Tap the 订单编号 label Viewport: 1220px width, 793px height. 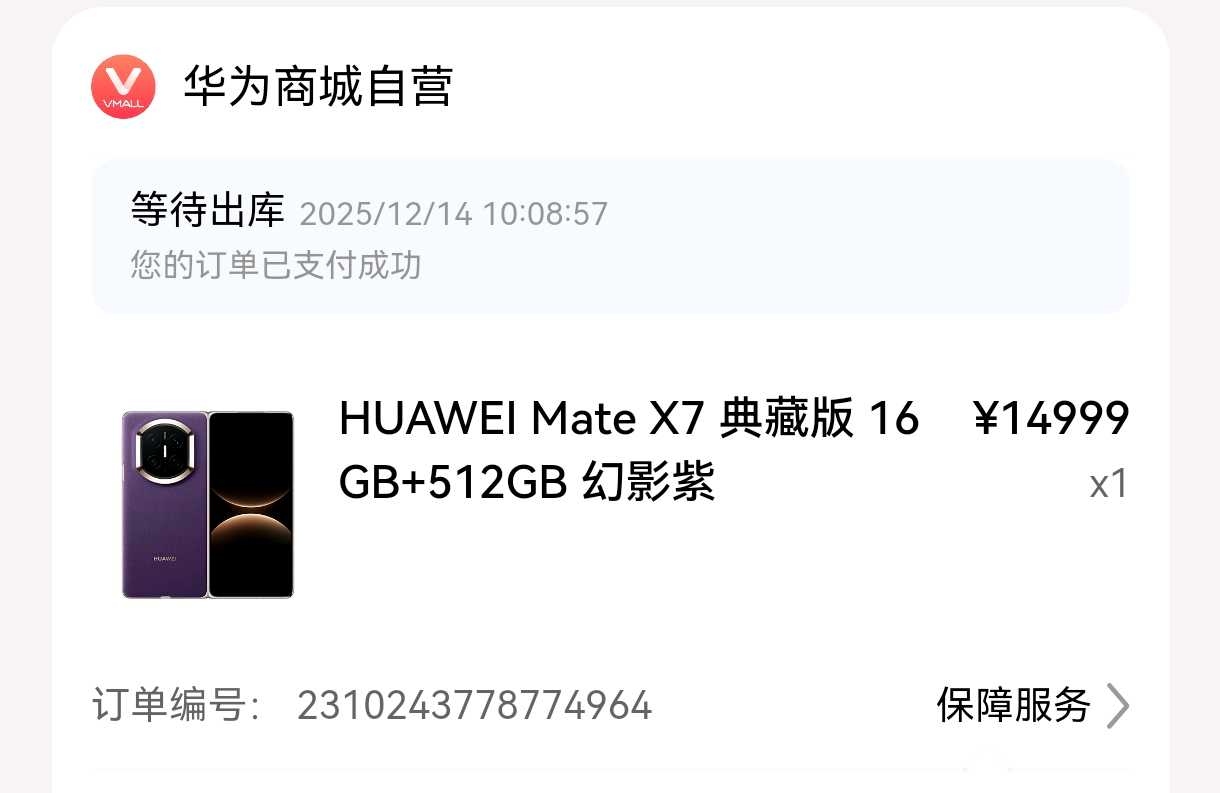[177, 706]
